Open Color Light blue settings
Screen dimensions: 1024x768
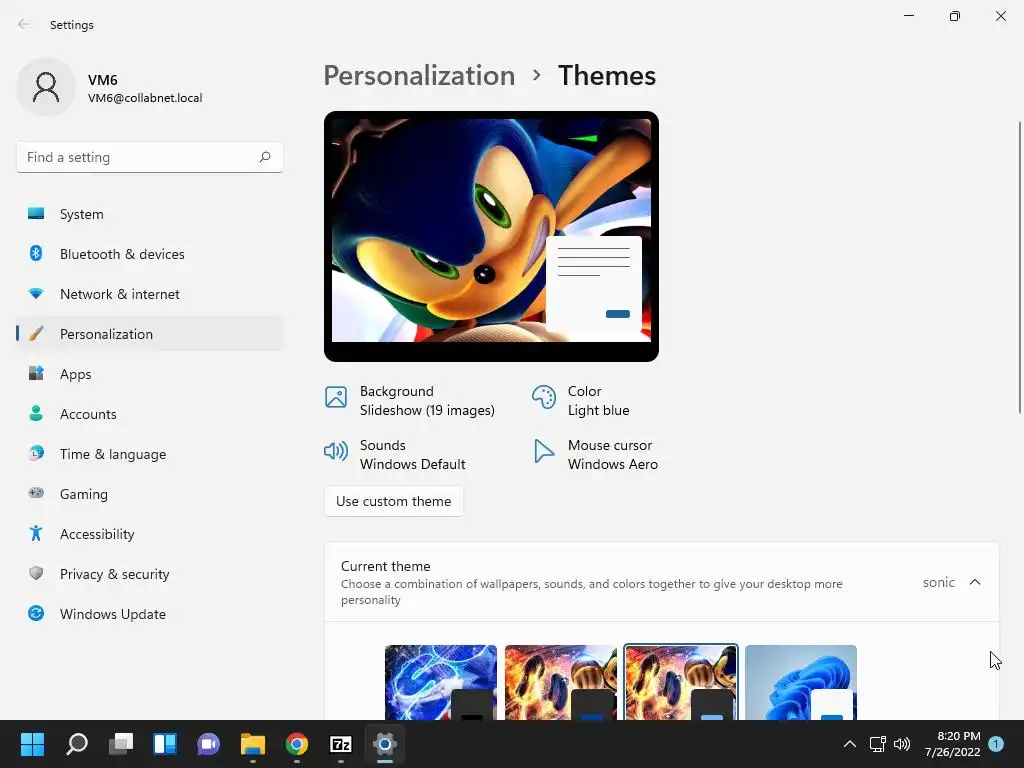pyautogui.click(x=581, y=400)
